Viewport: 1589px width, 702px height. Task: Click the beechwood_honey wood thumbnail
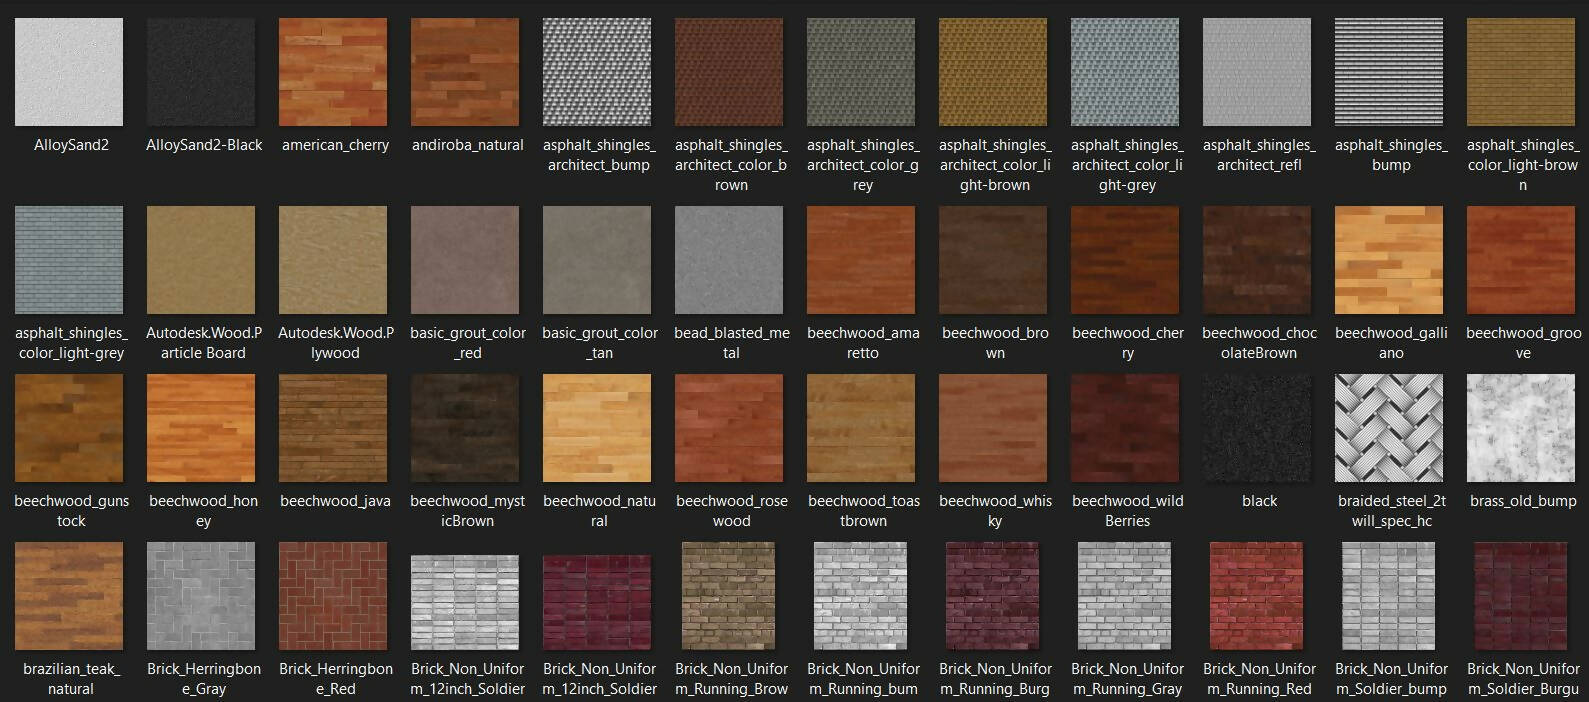click(201, 428)
